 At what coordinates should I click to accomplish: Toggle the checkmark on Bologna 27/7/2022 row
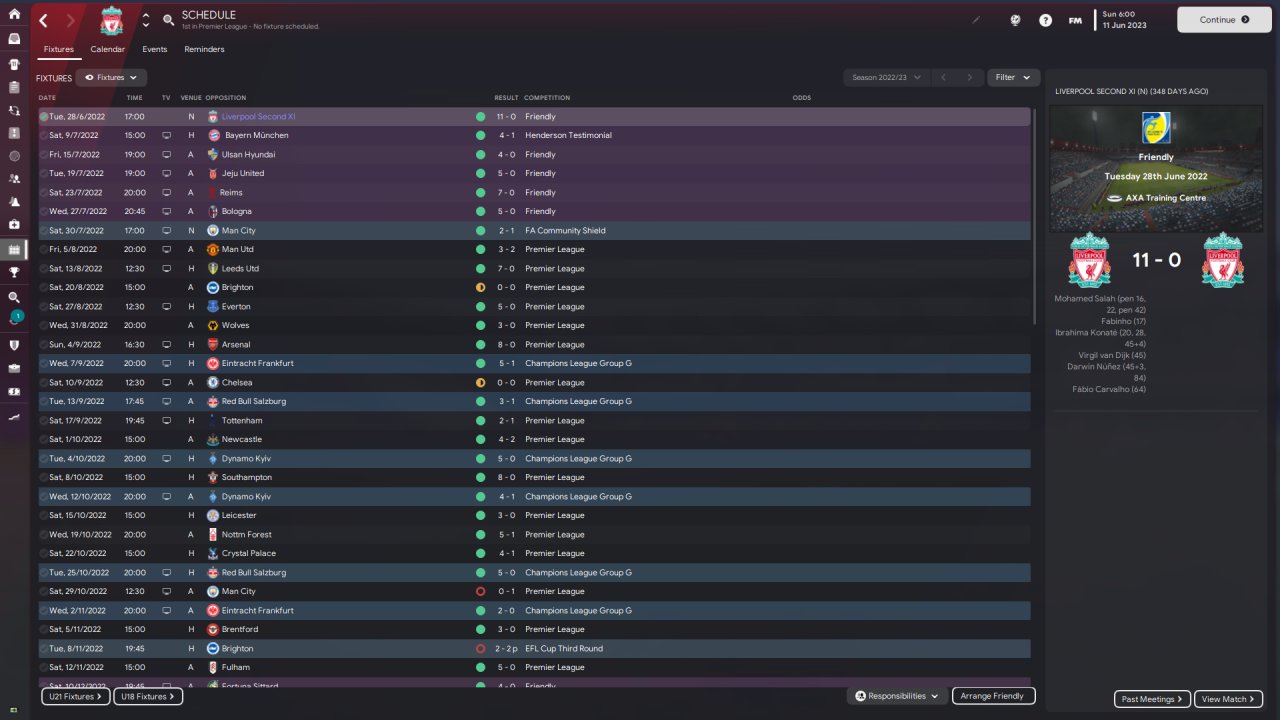[x=44, y=211]
